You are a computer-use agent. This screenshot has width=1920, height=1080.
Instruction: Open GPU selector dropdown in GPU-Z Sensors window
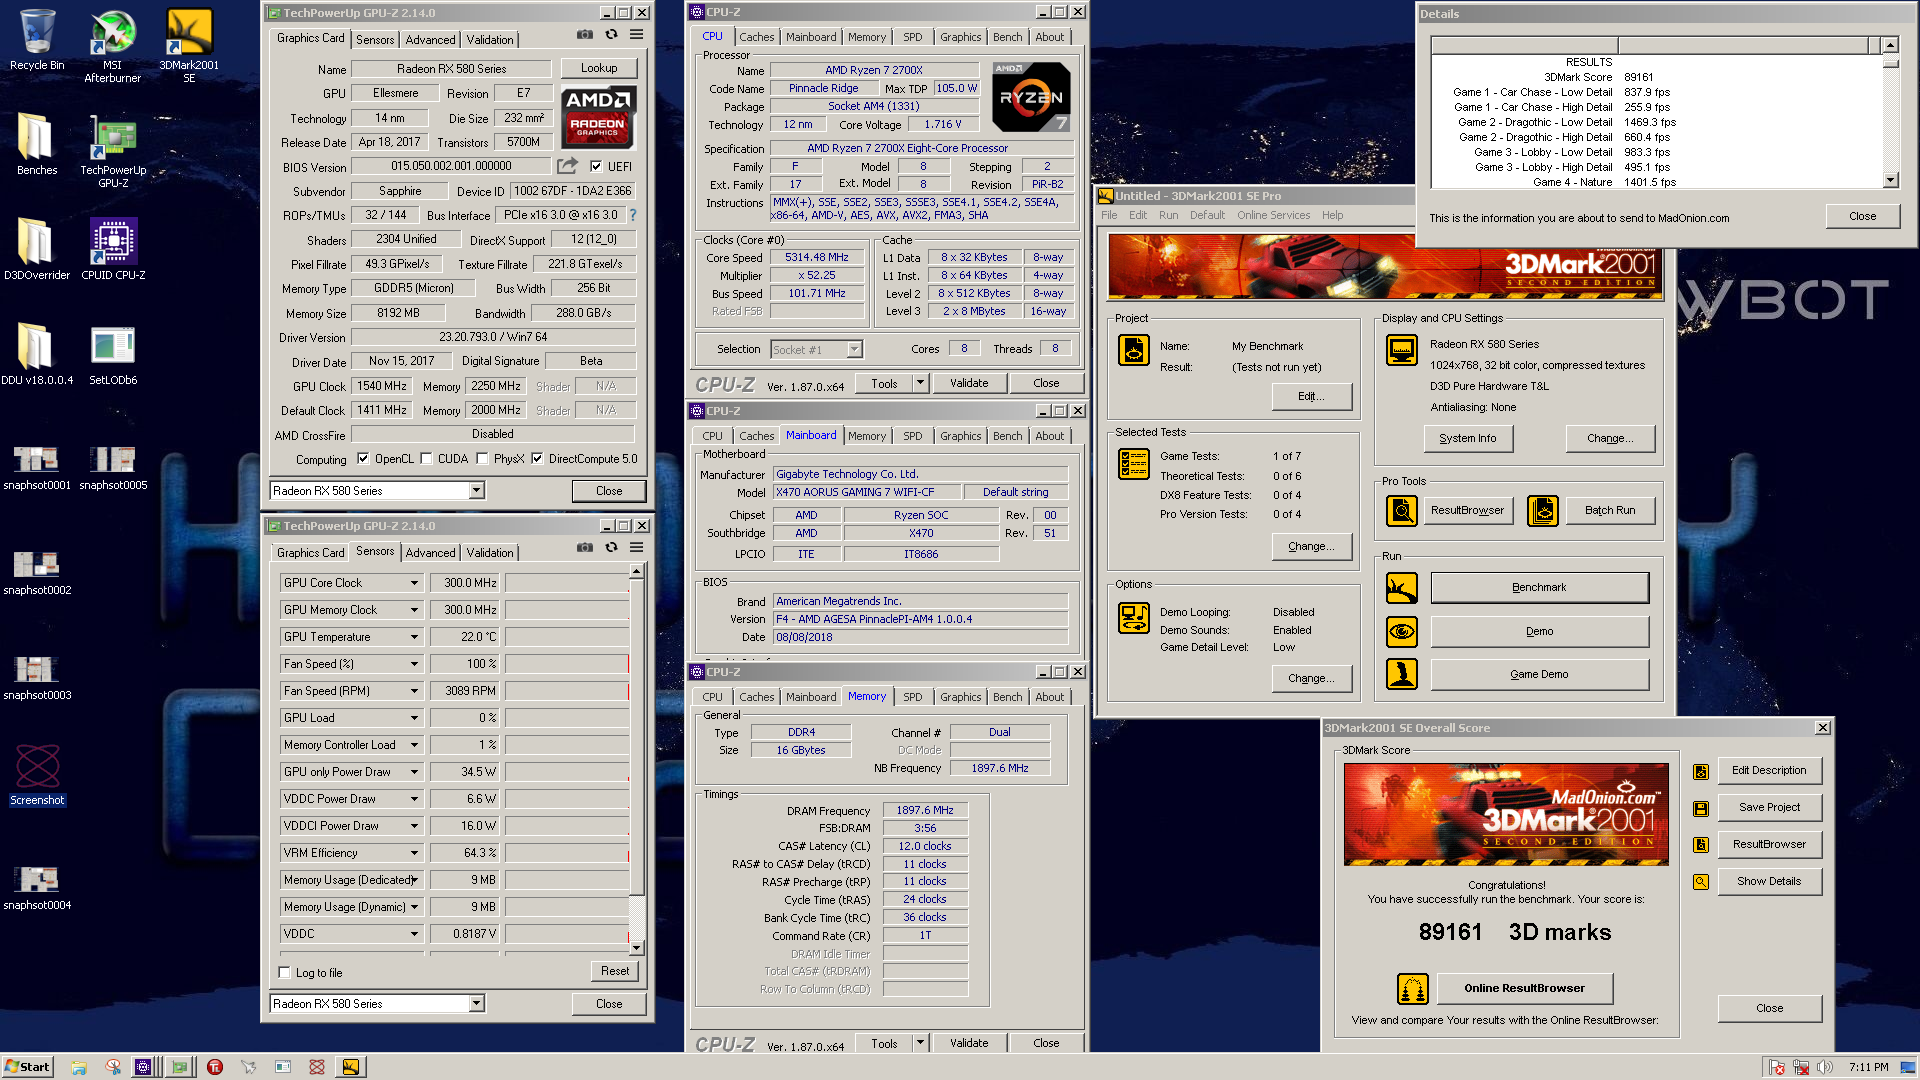pos(476,1004)
